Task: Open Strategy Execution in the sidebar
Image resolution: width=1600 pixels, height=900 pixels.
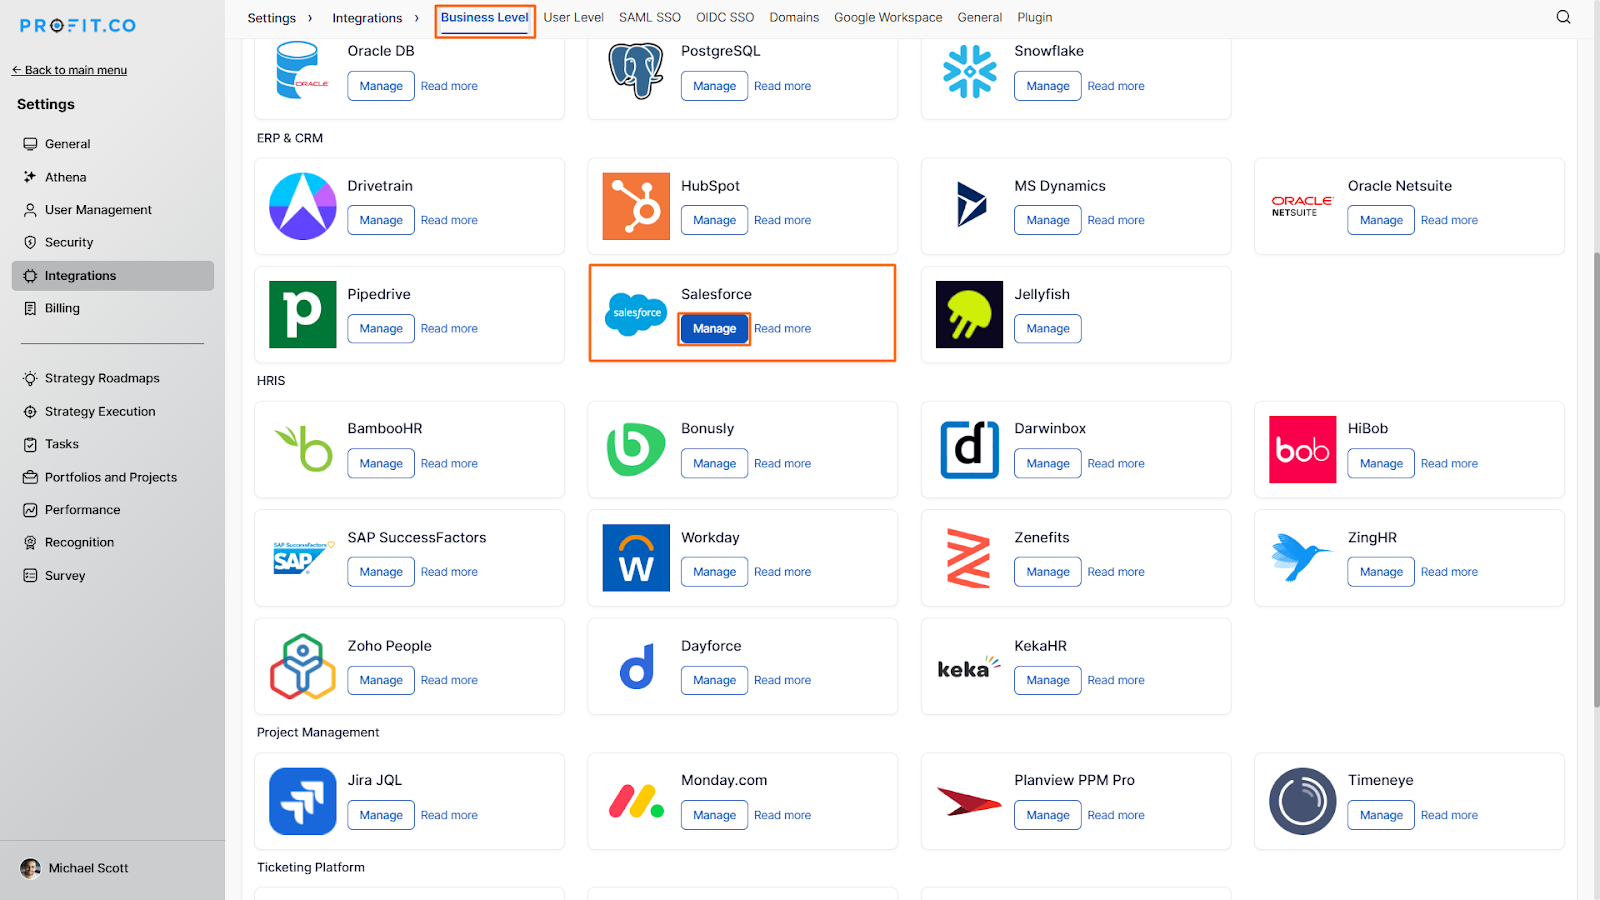Action: pos(100,411)
